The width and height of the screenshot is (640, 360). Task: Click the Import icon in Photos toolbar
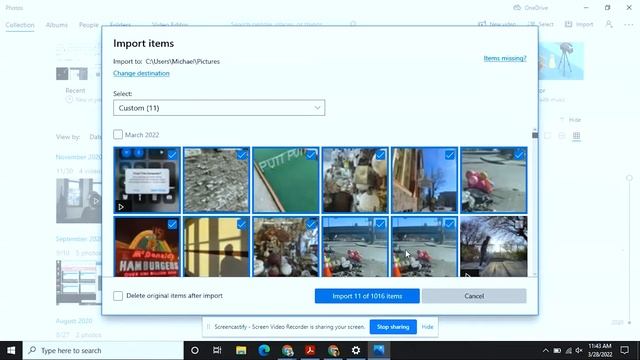[568, 24]
